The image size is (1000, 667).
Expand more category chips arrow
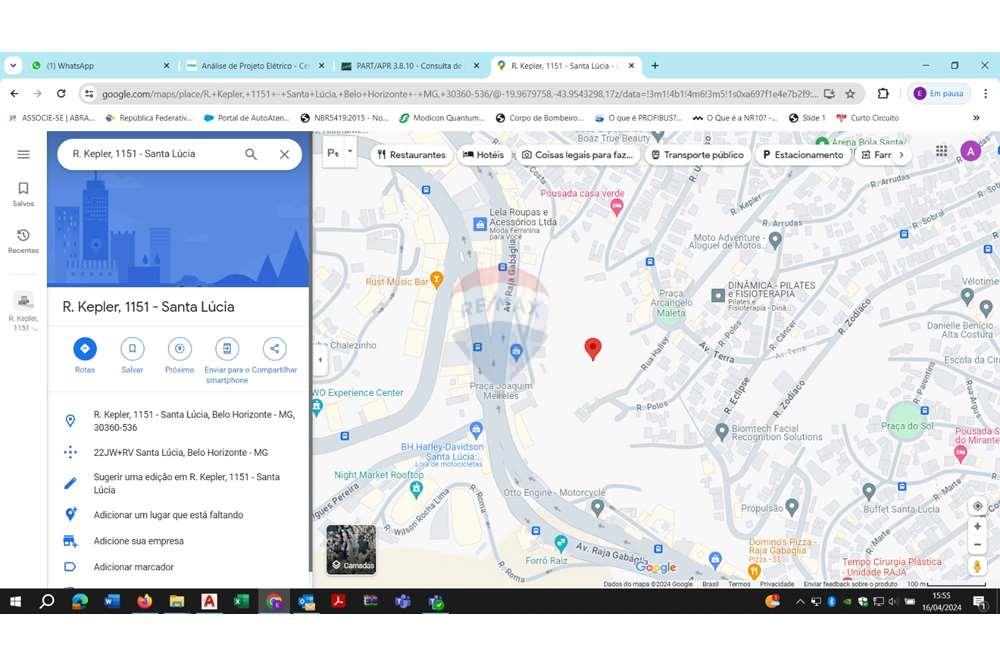(901, 155)
